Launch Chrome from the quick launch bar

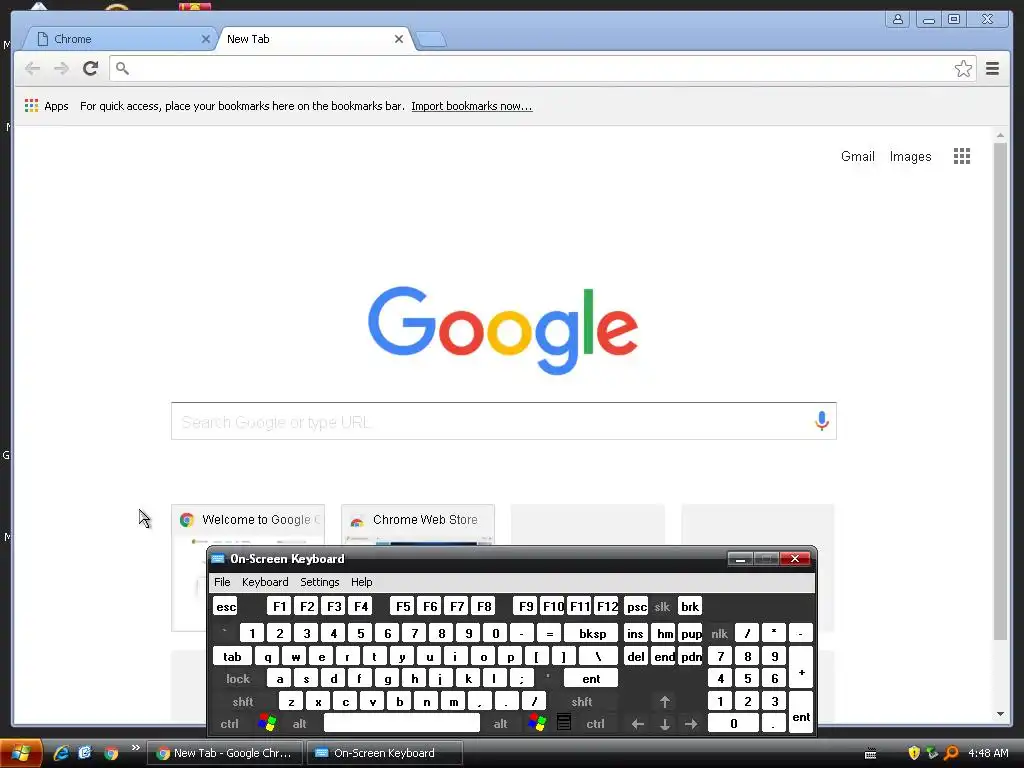[111, 753]
